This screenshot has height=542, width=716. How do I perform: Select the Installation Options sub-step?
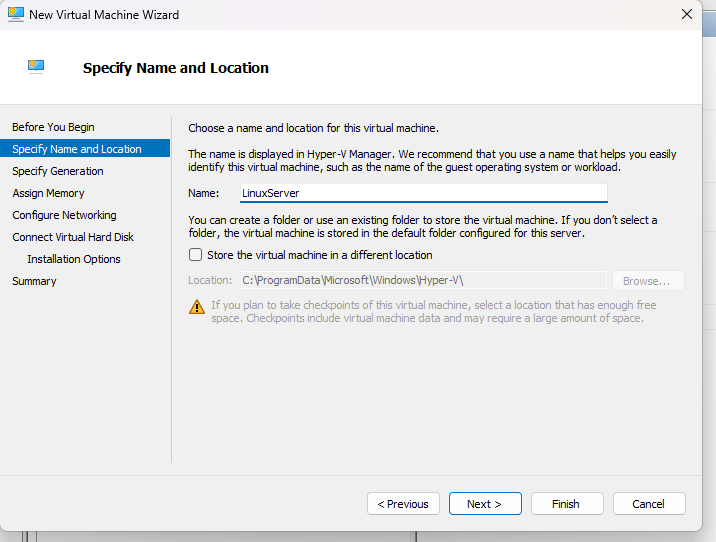(x=74, y=259)
